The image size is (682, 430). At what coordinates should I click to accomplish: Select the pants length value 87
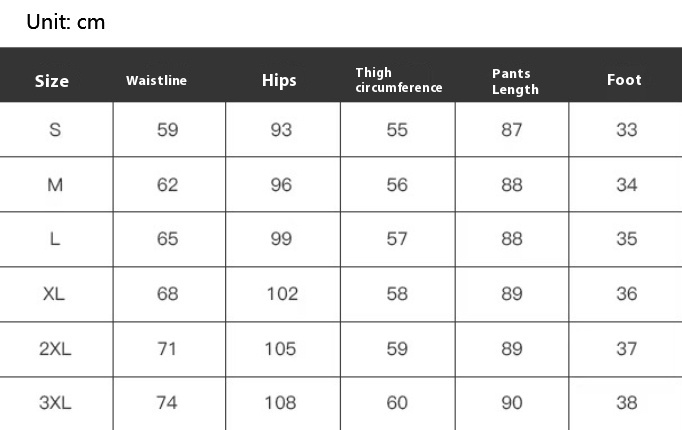(512, 130)
